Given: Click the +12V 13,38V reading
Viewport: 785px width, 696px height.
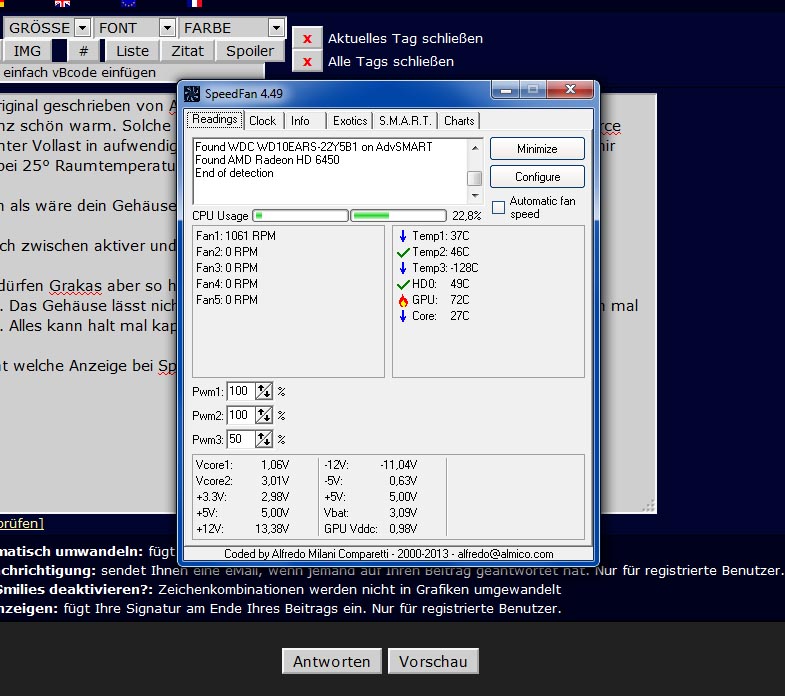Looking at the screenshot, I should pyautogui.click(x=242, y=529).
